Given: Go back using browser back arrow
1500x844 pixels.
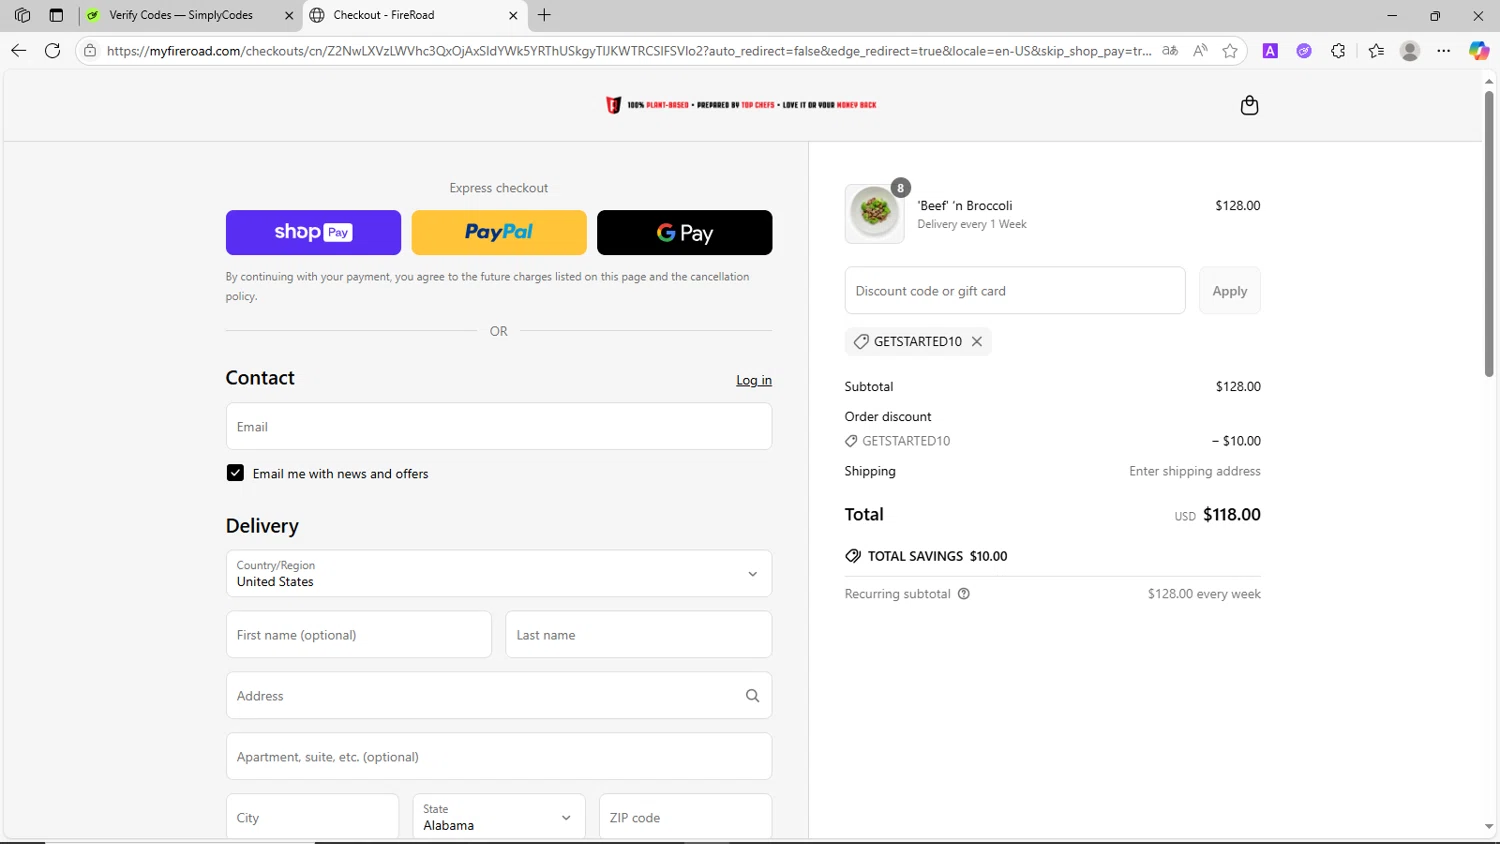Looking at the screenshot, I should [x=19, y=50].
